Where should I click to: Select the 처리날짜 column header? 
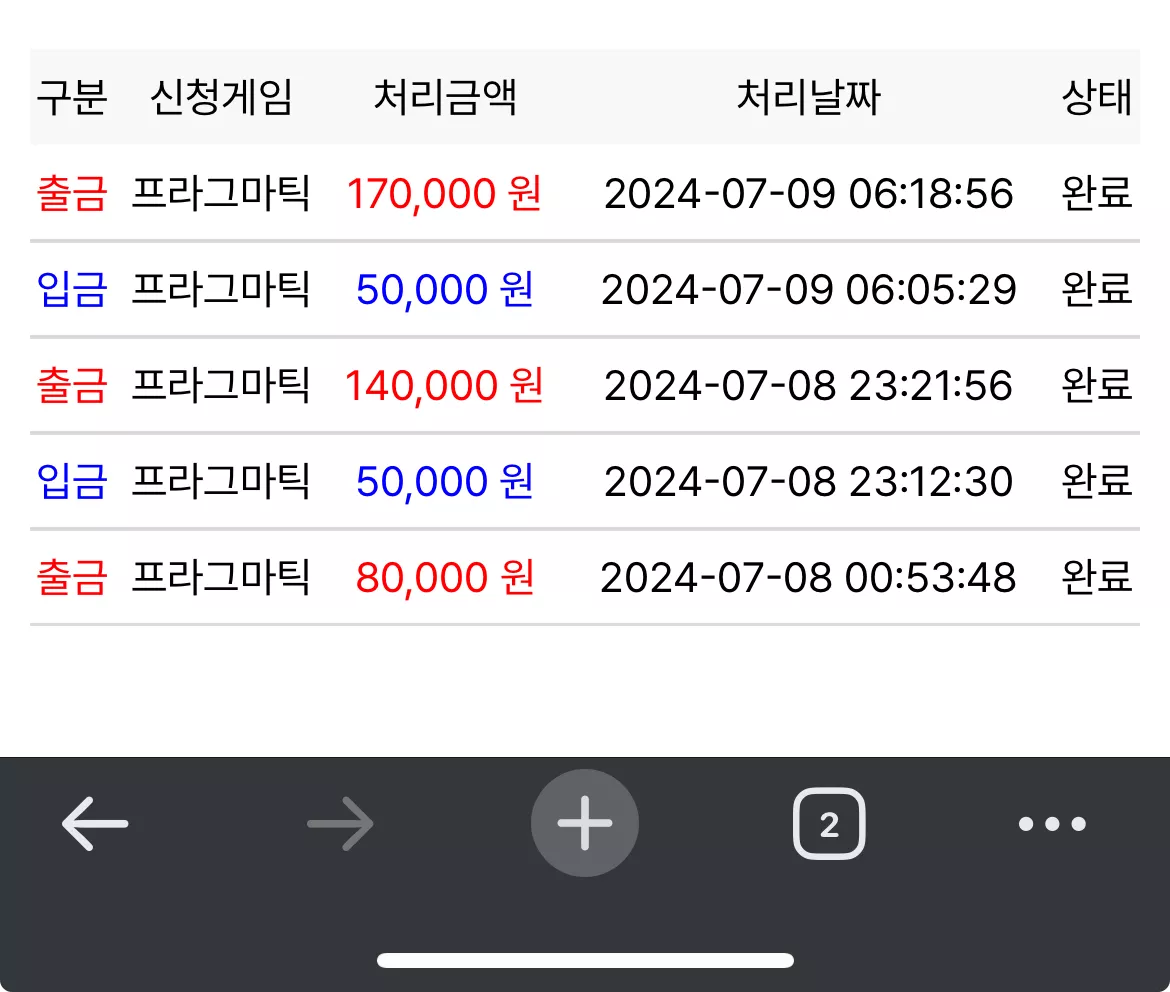(809, 97)
